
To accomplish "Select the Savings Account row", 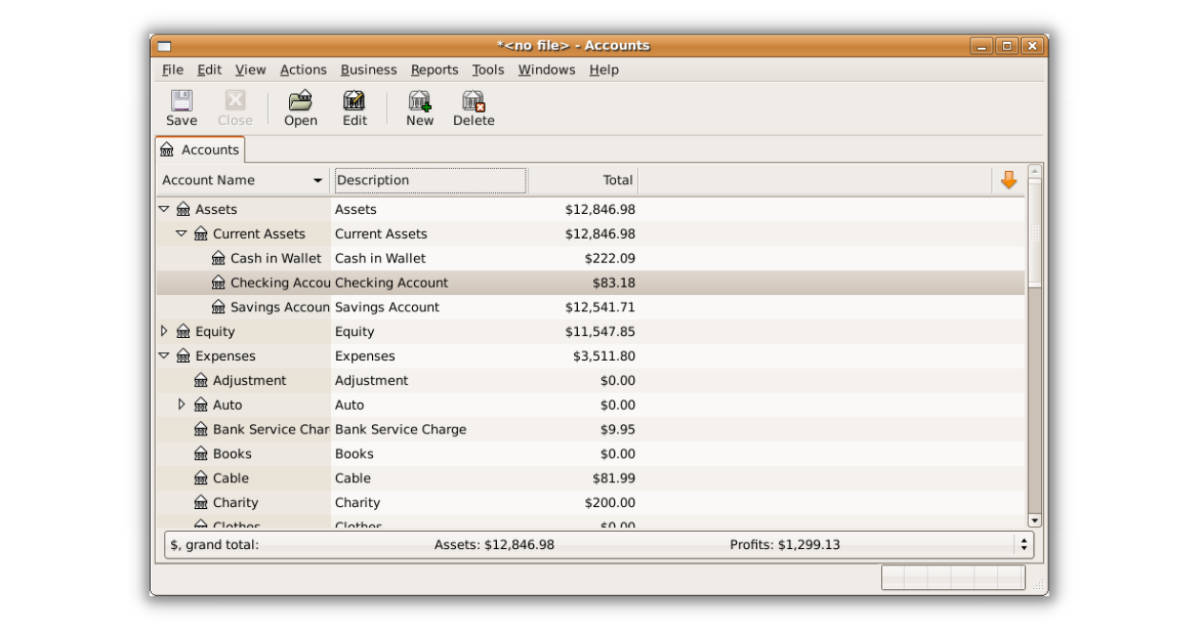I will (400, 307).
